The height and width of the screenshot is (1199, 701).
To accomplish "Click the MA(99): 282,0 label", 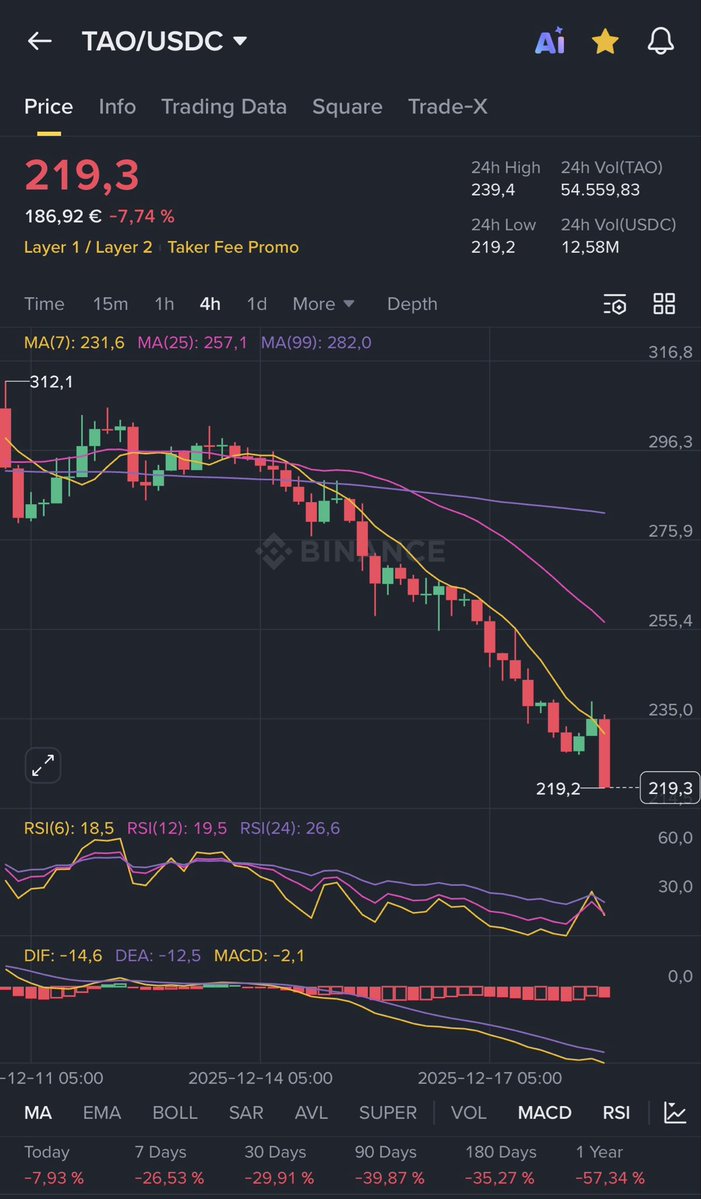I will point(316,343).
